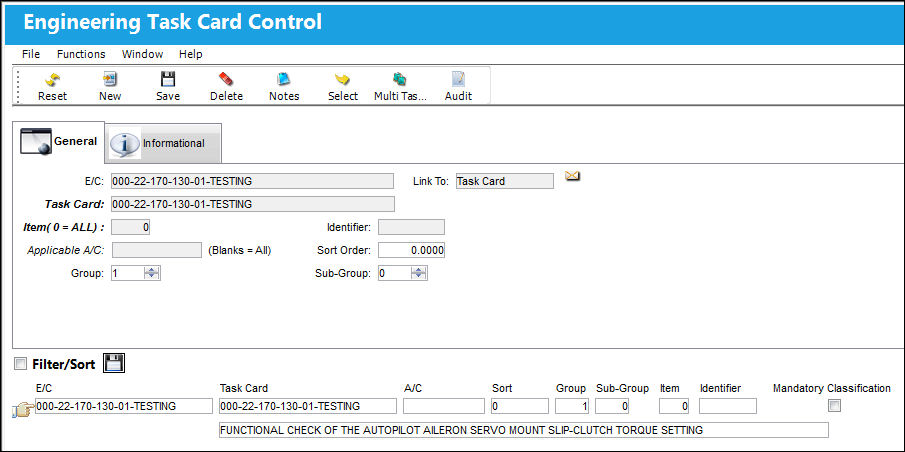
Task: Click the Sub-Group spinner arrows
Action: (x=419, y=273)
